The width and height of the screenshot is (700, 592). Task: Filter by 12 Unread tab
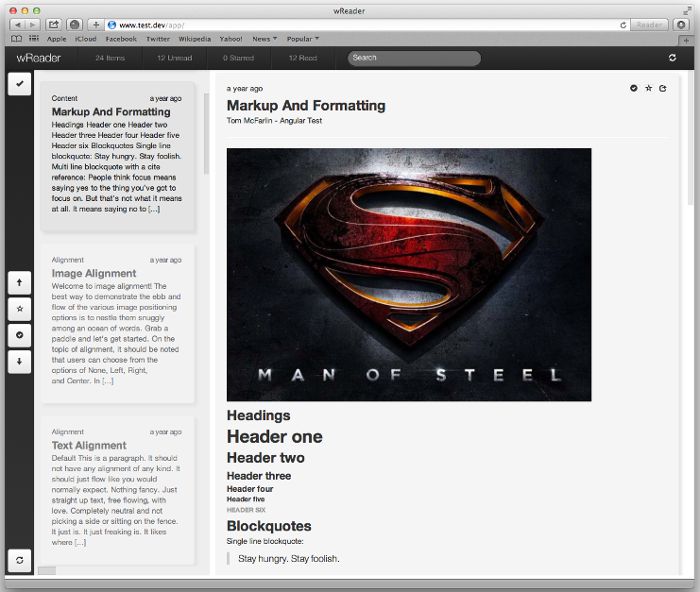(x=175, y=58)
